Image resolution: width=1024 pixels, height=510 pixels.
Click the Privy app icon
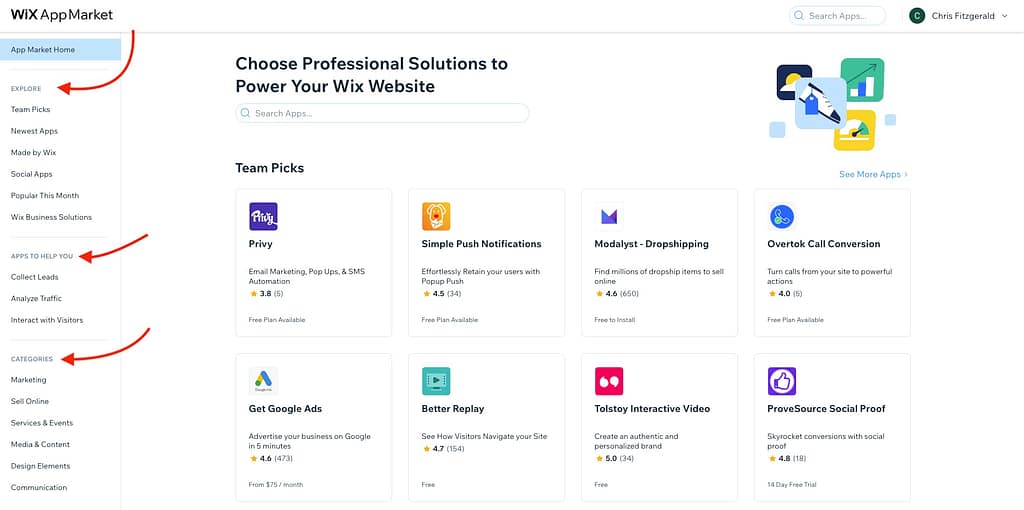click(x=263, y=217)
